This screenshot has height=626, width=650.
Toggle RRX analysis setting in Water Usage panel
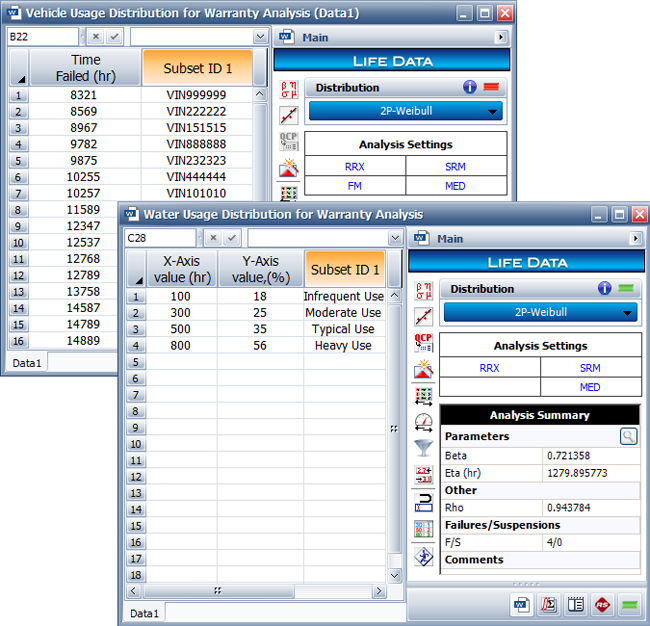489,368
